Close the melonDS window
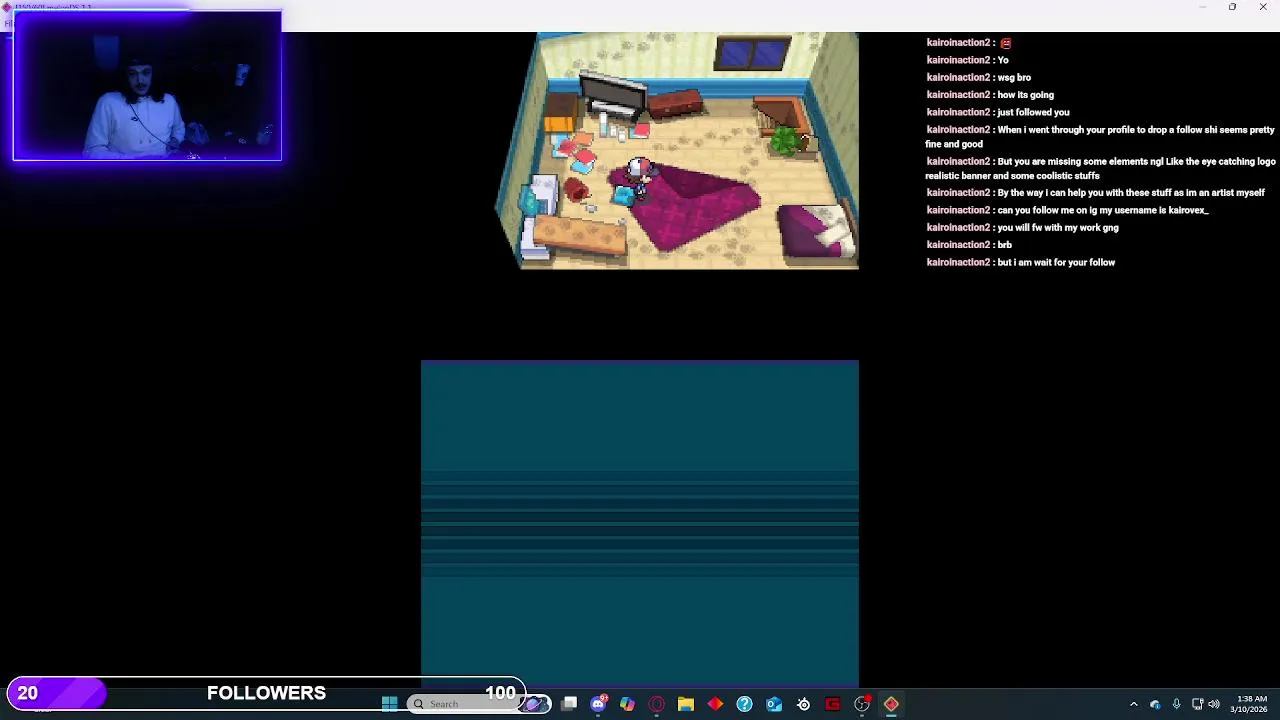This screenshot has height=720, width=1280. point(1262,7)
